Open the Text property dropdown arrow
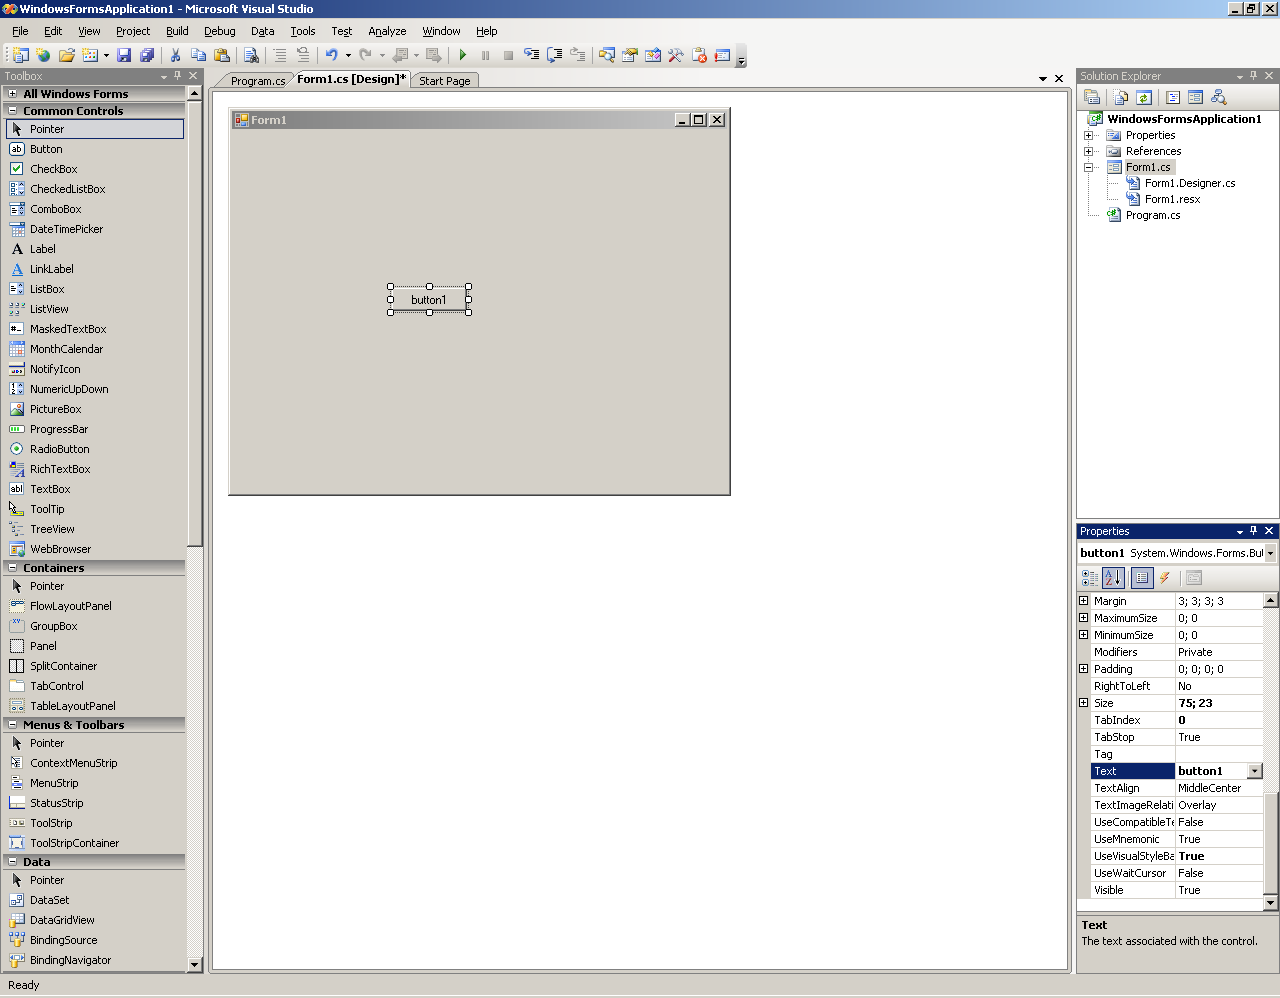The width and height of the screenshot is (1280, 998). (1255, 771)
